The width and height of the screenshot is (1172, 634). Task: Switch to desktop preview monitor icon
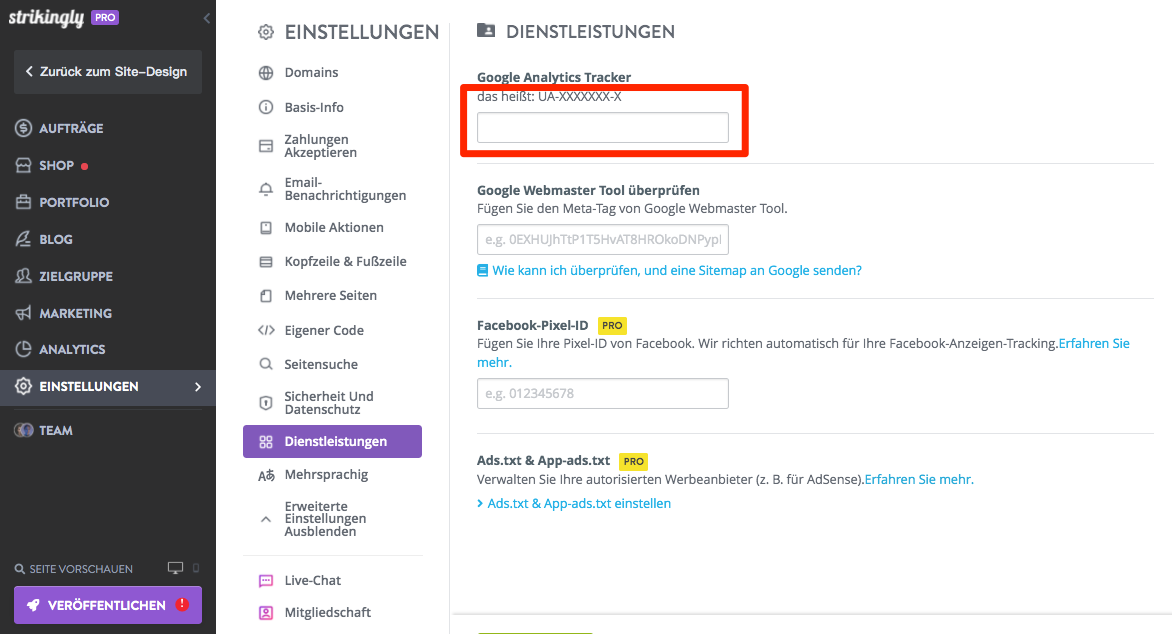[x=176, y=568]
